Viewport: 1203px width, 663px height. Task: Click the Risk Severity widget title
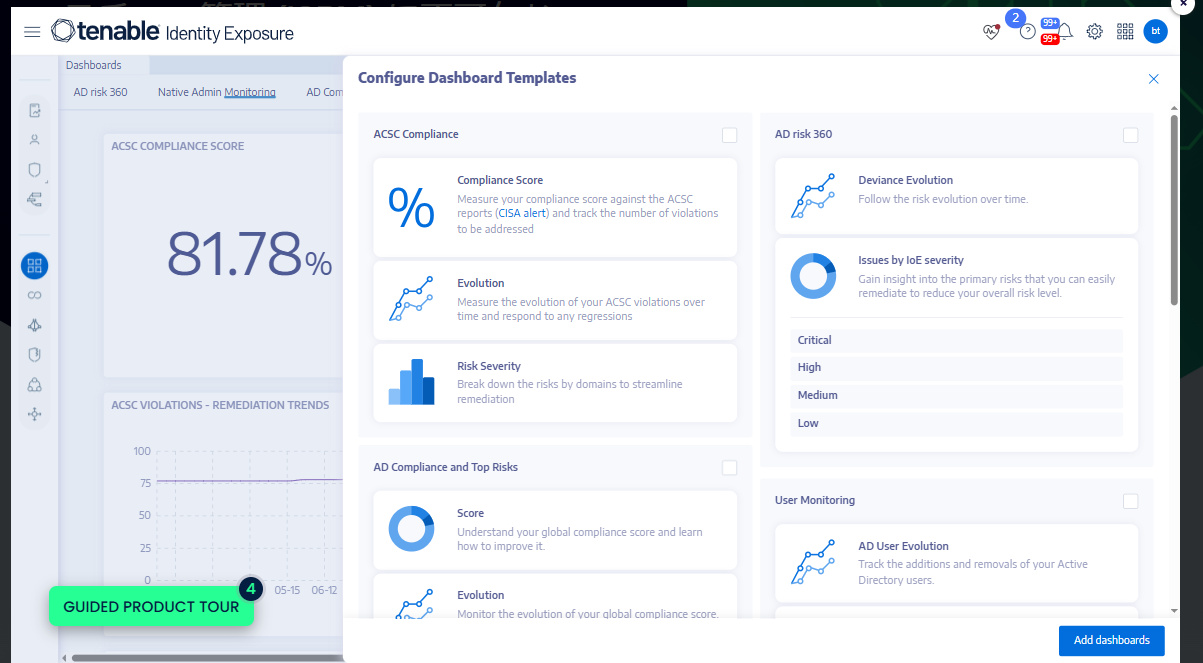click(x=489, y=367)
